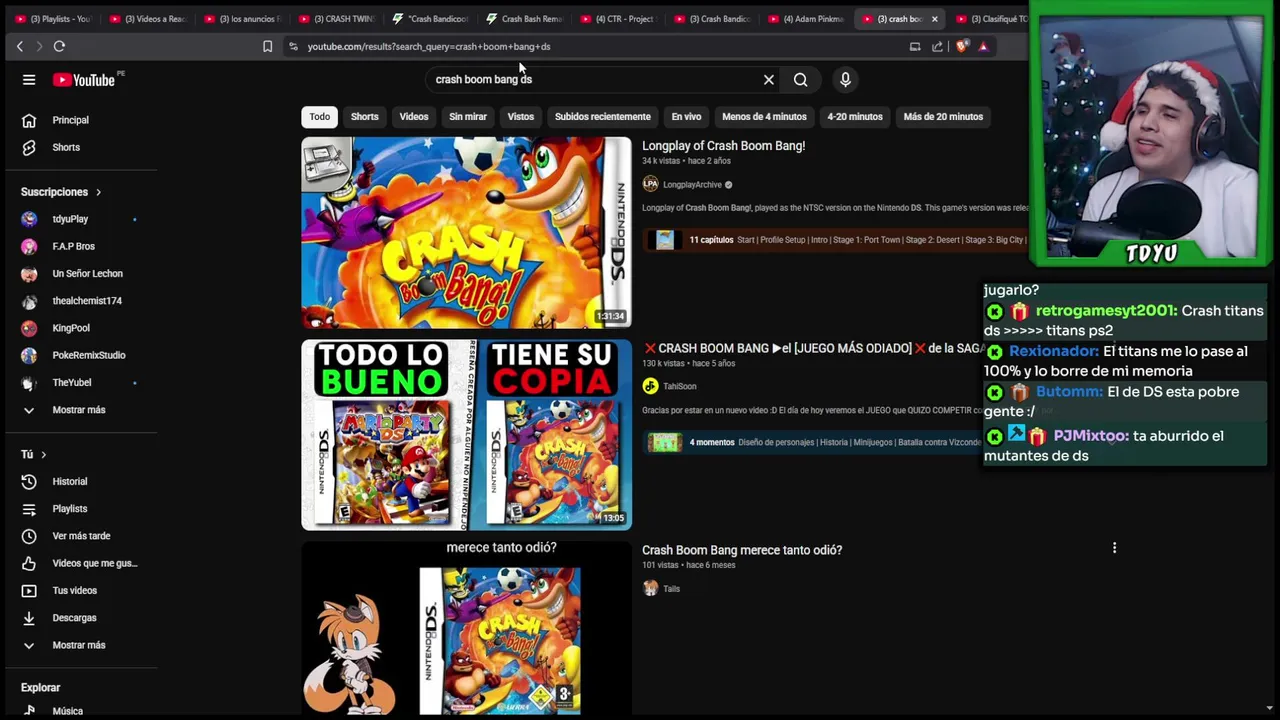Open Tails channel link
The width and height of the screenshot is (1280, 720).
tap(672, 589)
